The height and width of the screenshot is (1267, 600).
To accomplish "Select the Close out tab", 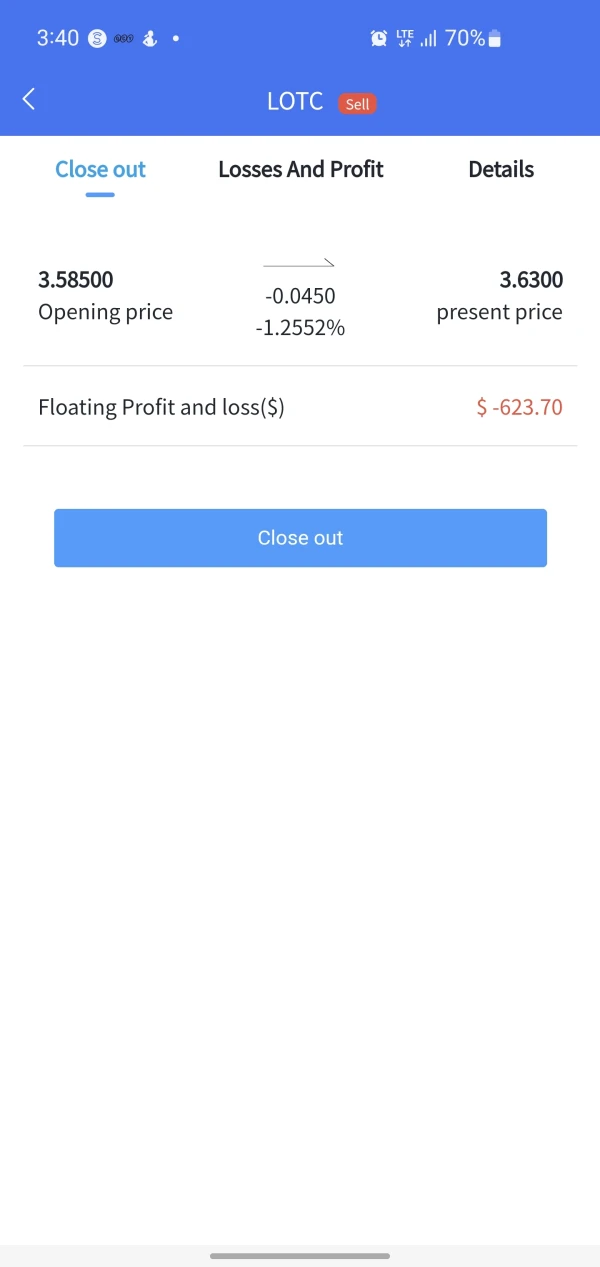I will click(100, 170).
